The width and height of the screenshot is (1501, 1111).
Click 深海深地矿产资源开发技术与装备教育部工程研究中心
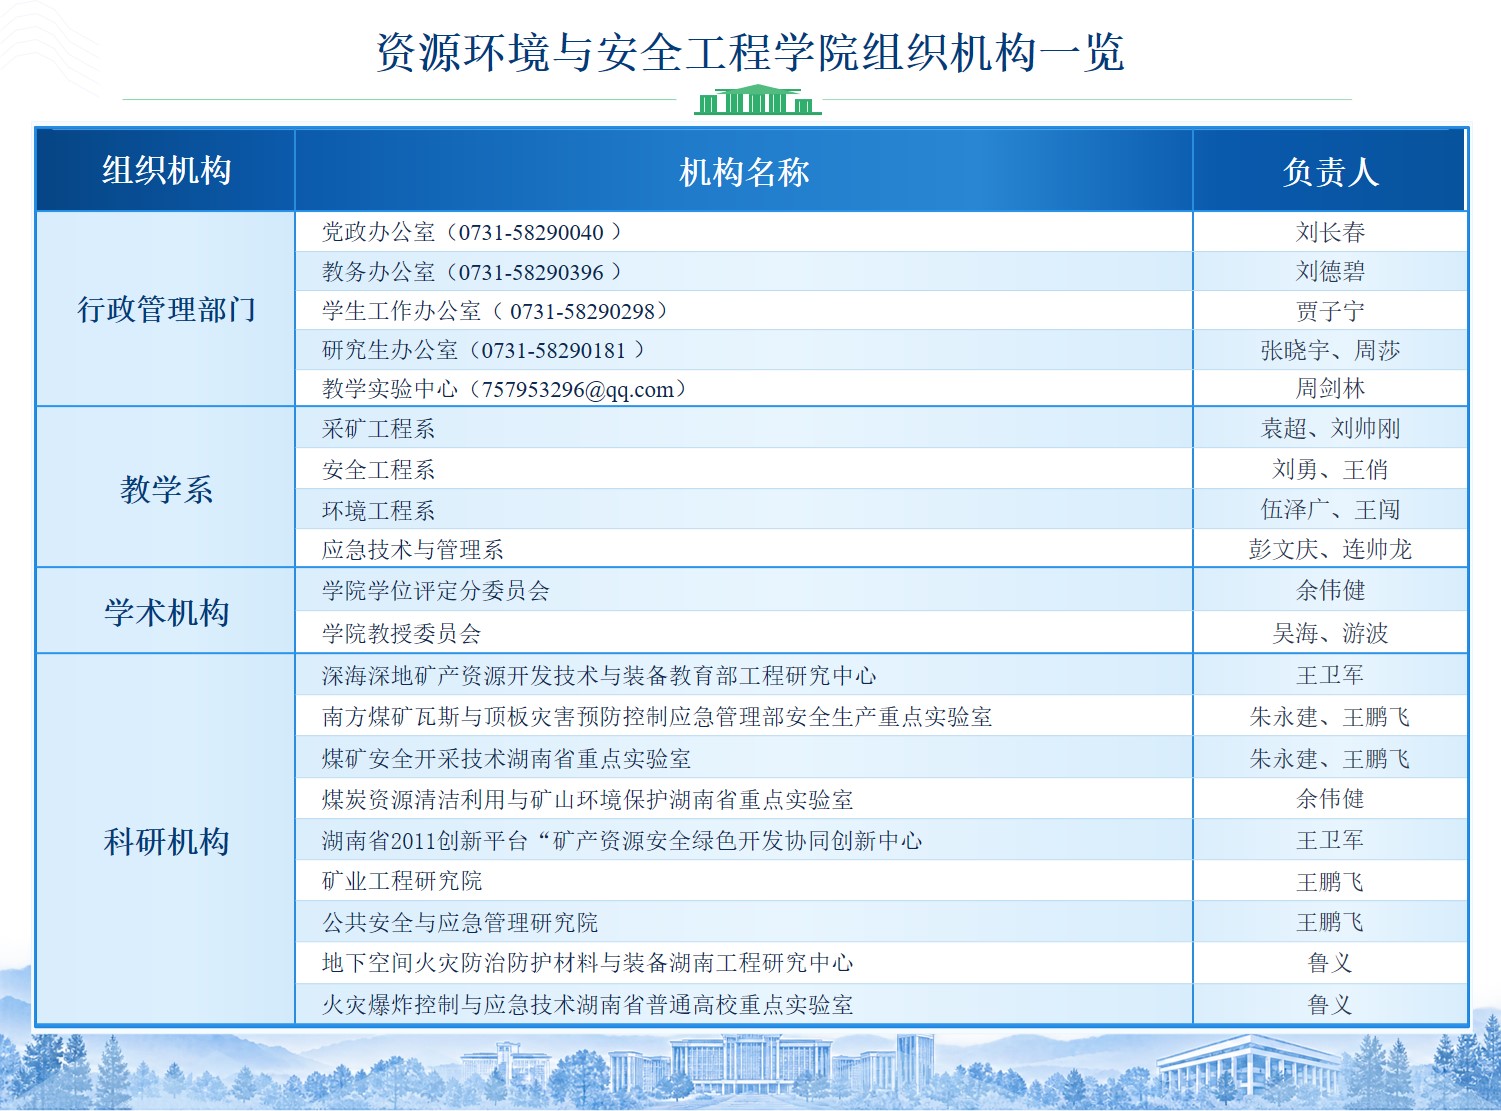[x=599, y=676]
